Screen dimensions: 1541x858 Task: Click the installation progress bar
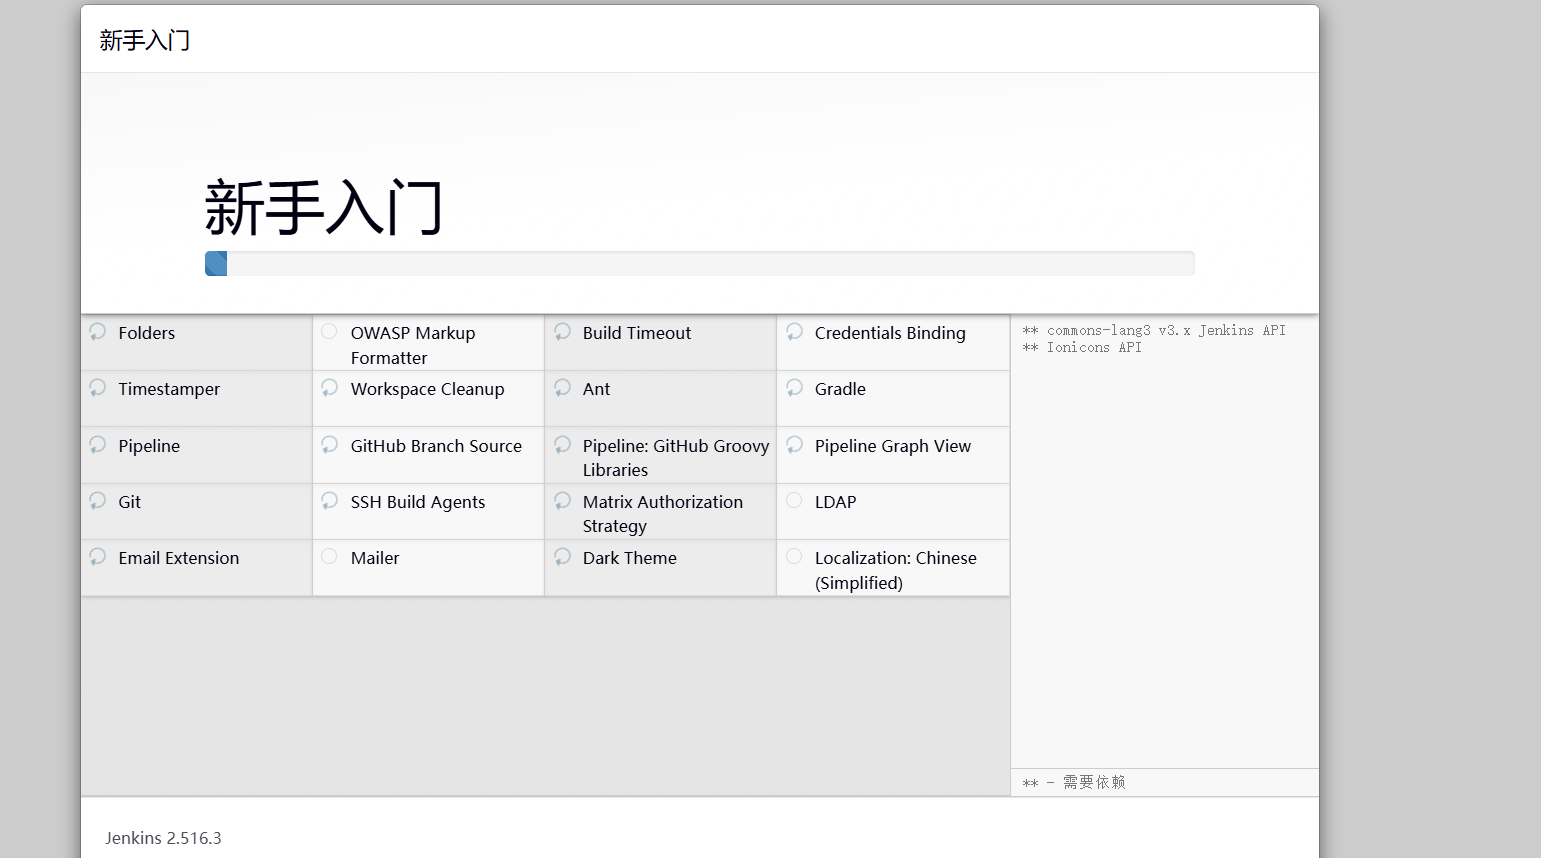[700, 263]
